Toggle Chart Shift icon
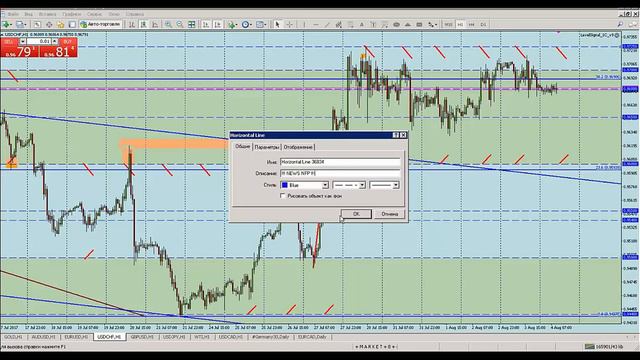 click(x=218, y=24)
